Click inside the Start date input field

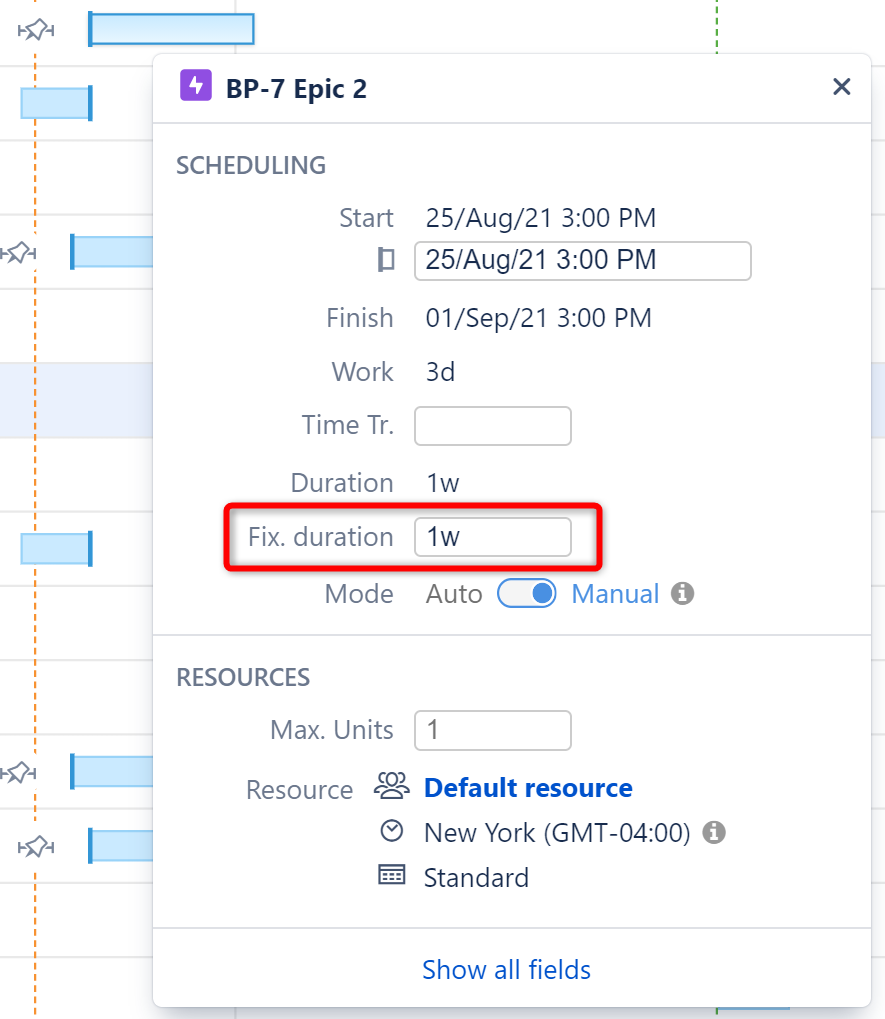[x=583, y=260]
